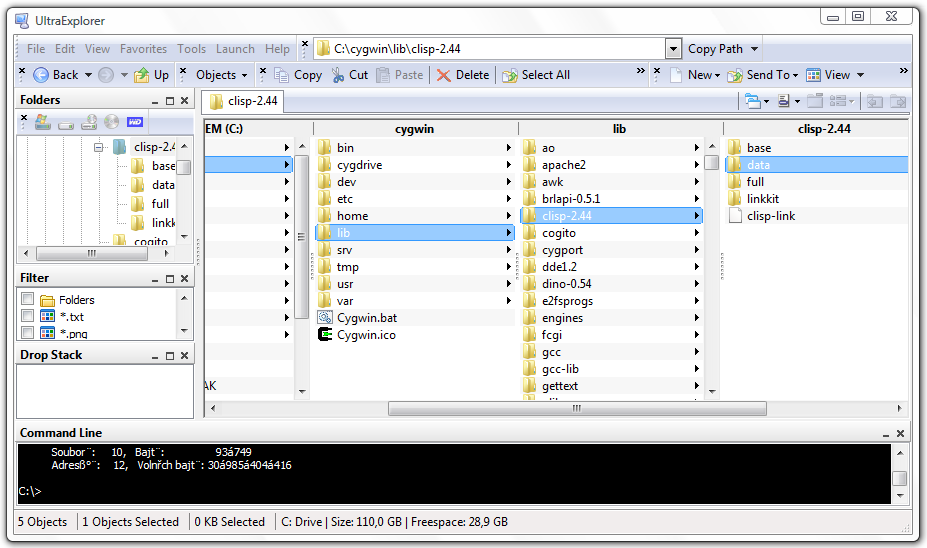Tick the Folders filter checkbox

click(x=27, y=299)
